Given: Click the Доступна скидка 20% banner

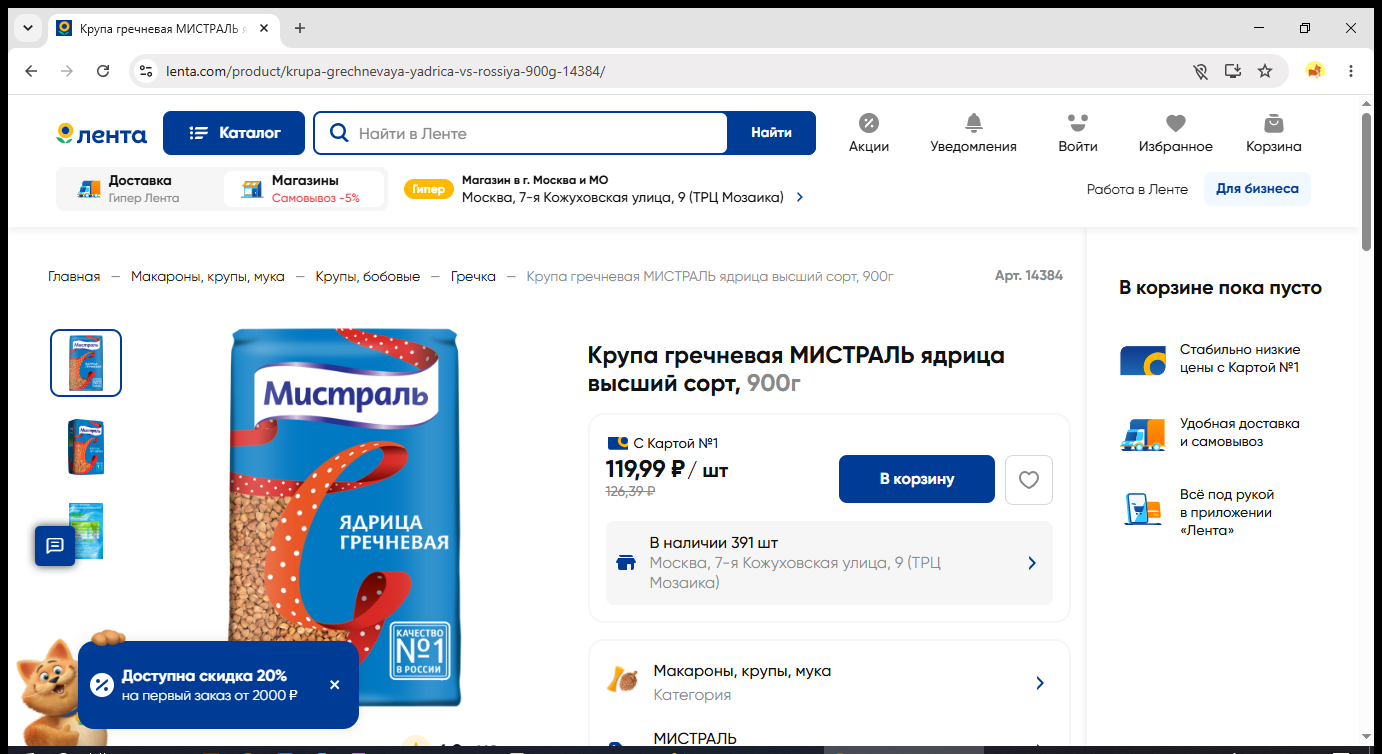Looking at the screenshot, I should 218,685.
